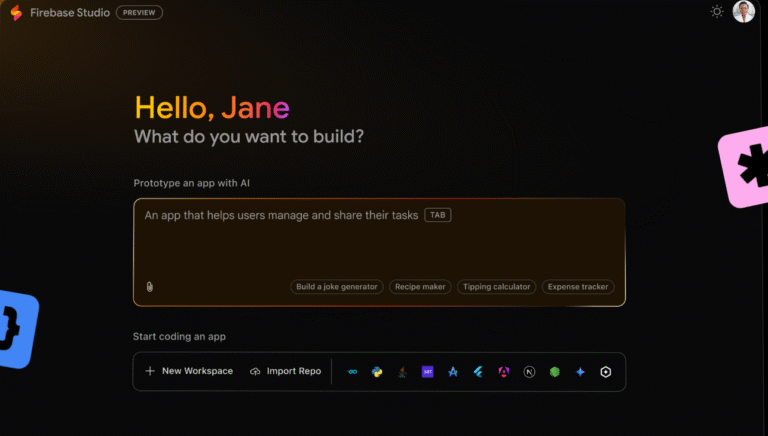This screenshot has width=768, height=436.
Task: Click the PREVIEW badge
Action: [139, 13]
